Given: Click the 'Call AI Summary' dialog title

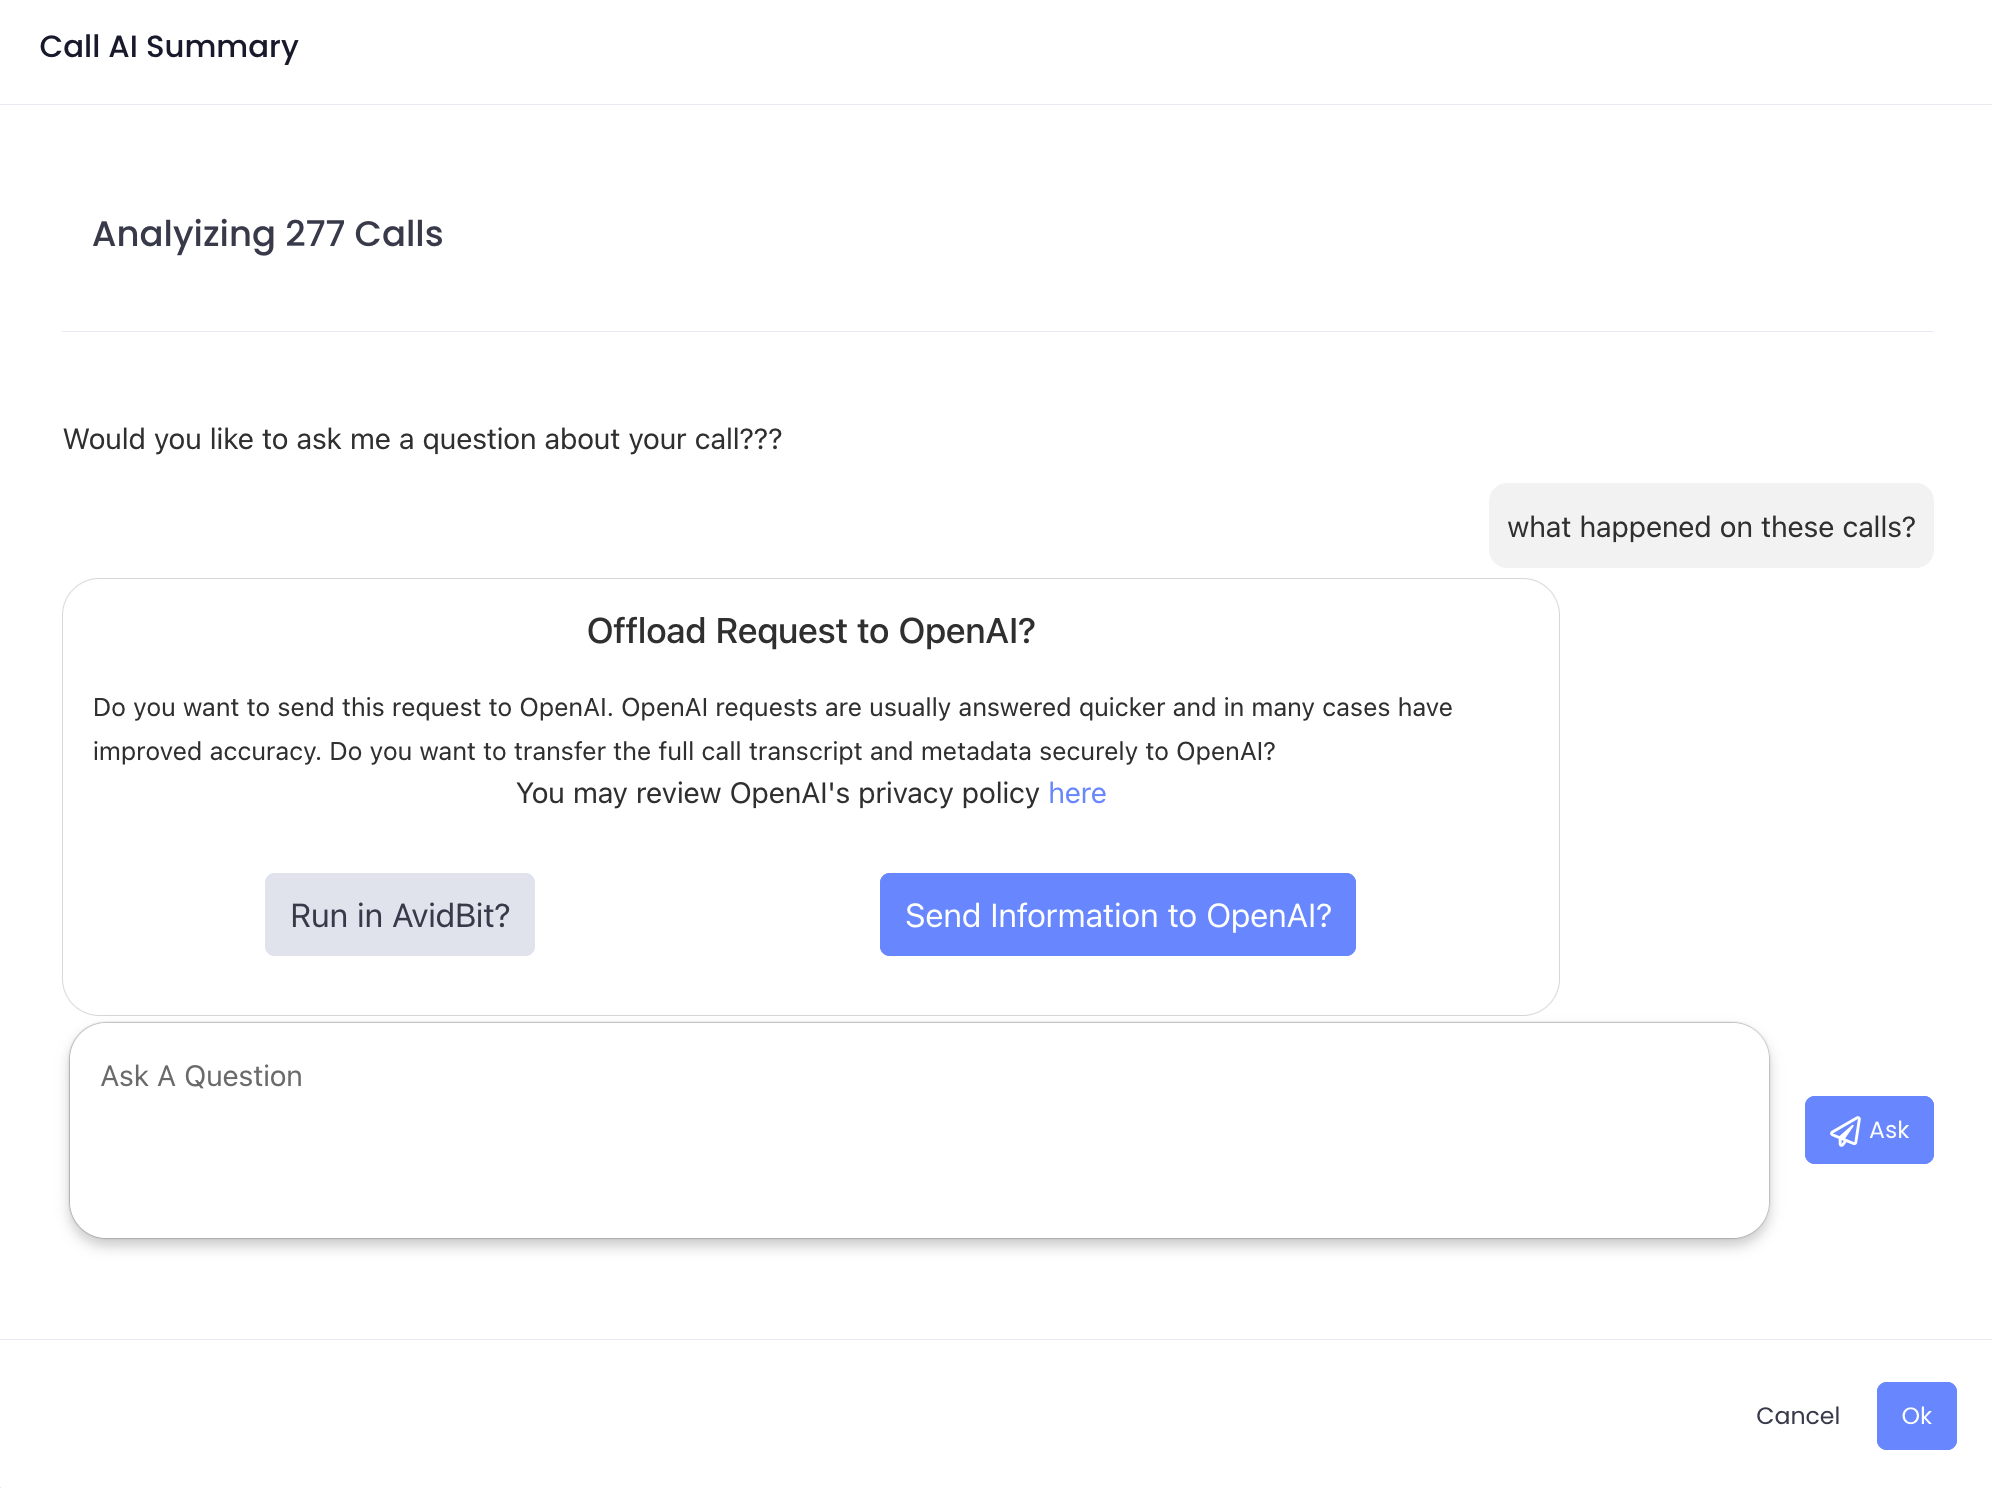Looking at the screenshot, I should click(x=169, y=47).
